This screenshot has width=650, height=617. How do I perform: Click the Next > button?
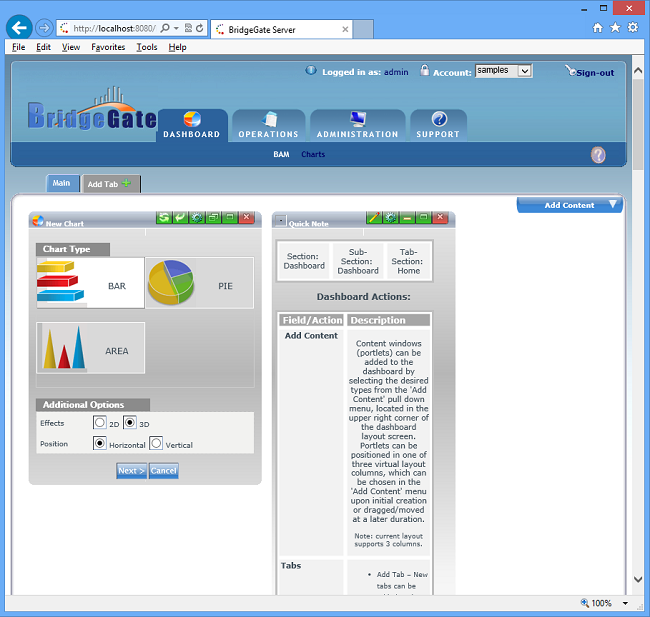pyautogui.click(x=131, y=470)
